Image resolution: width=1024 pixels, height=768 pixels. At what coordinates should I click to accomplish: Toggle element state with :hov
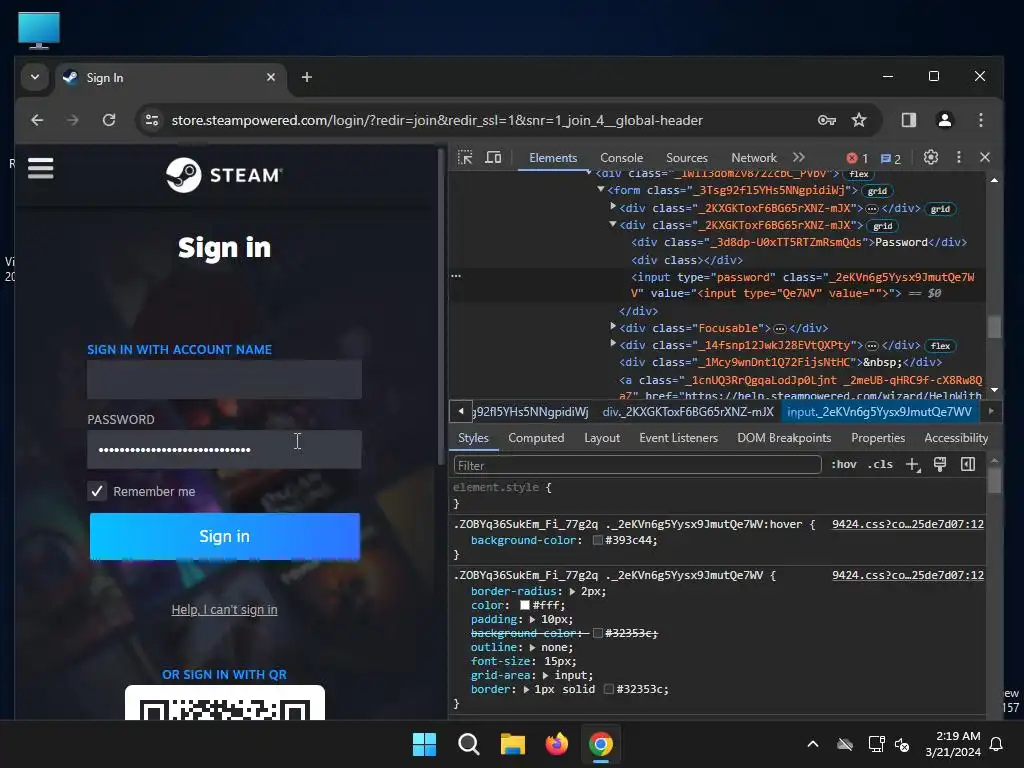844,464
